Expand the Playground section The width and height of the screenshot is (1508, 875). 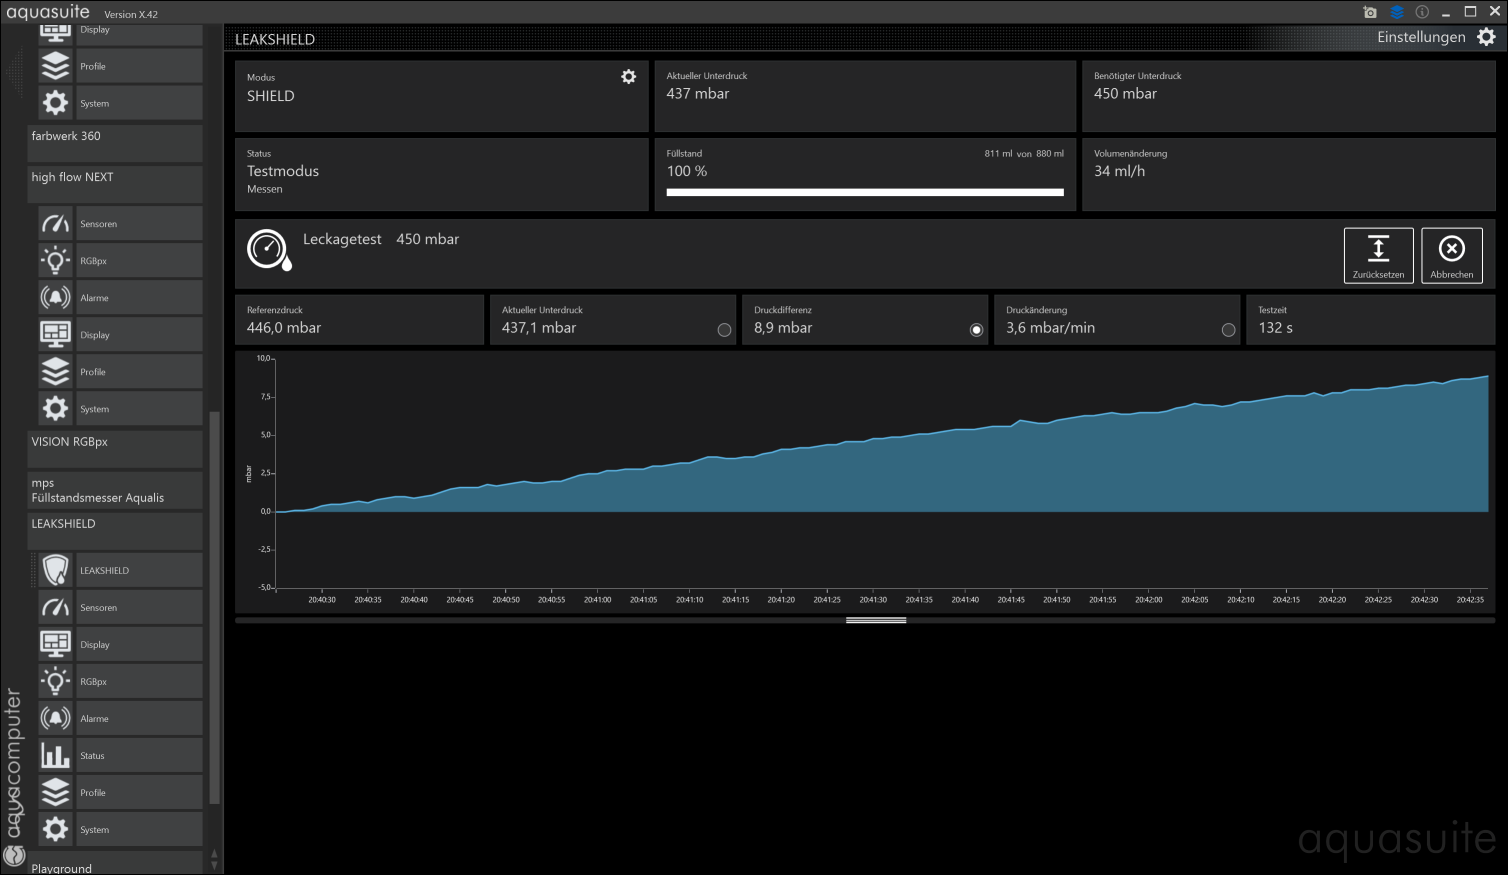click(x=115, y=865)
